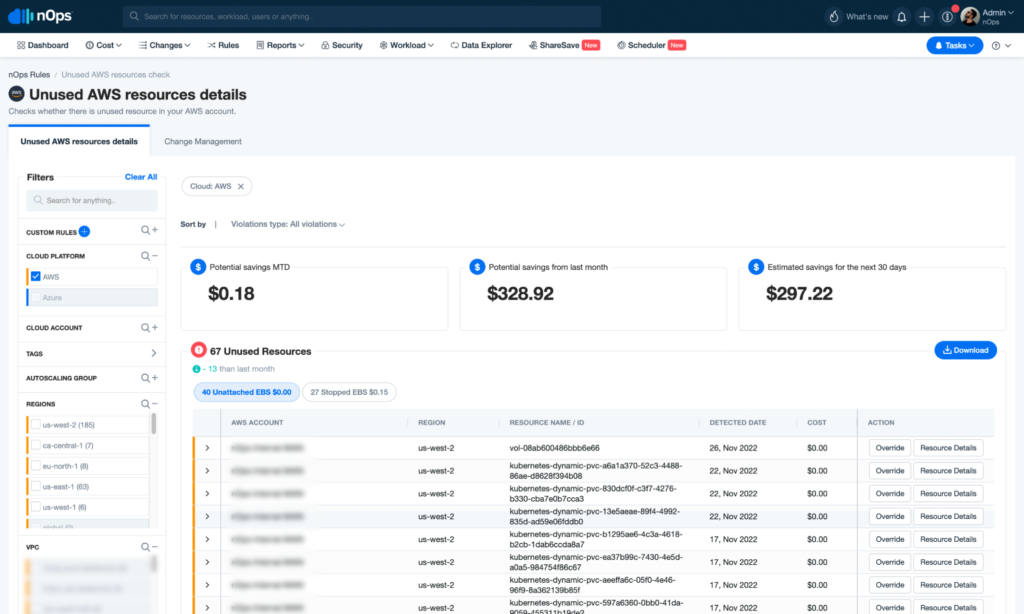The height and width of the screenshot is (614, 1024).
Task: Open the help question mark icon
Action: tap(996, 46)
